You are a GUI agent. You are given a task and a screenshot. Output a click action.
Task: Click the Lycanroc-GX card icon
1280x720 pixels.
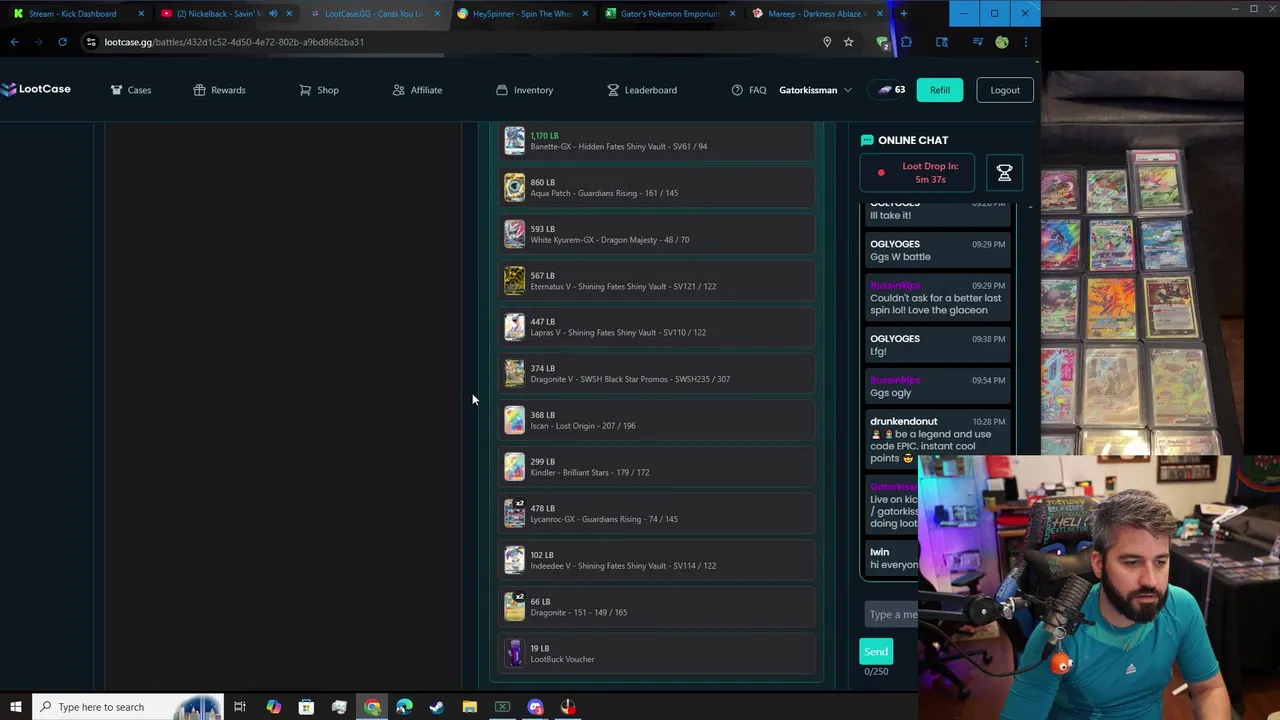click(514, 513)
